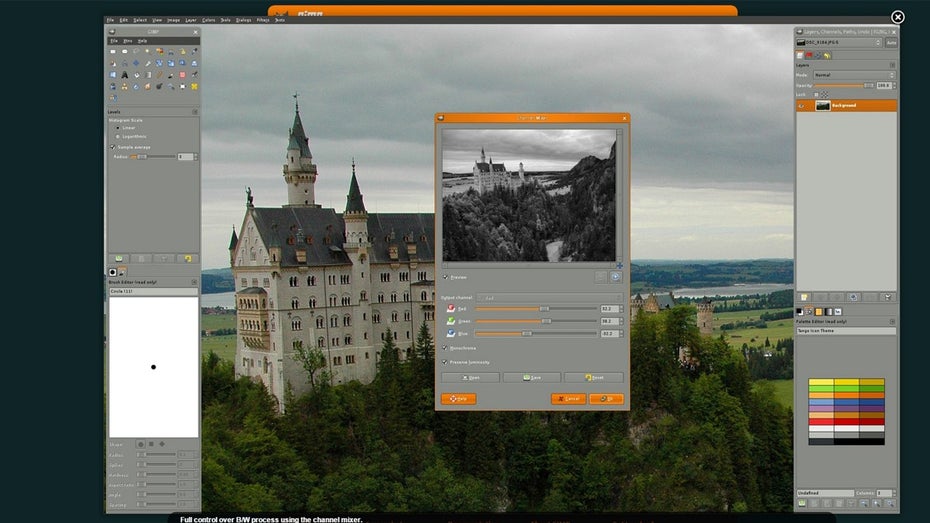
Task: Open the Colors menu
Action: click(208, 20)
